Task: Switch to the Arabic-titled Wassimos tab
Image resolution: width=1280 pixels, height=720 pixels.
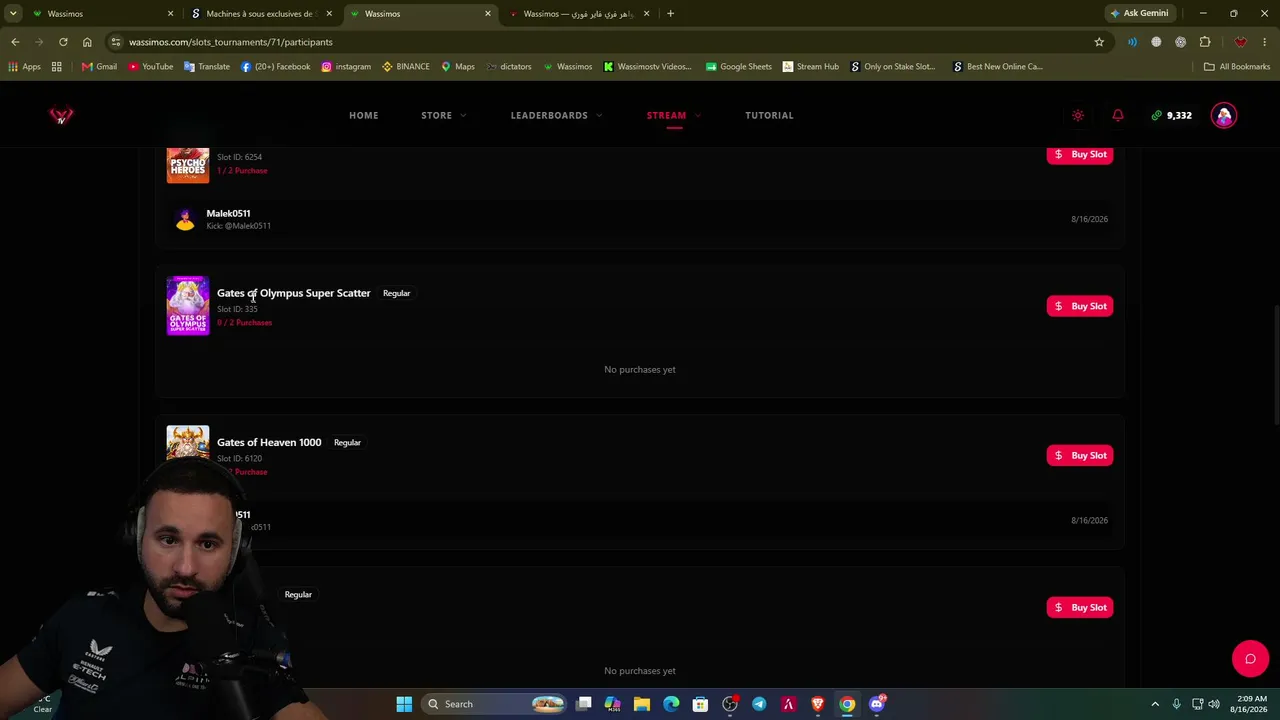Action: (x=580, y=14)
